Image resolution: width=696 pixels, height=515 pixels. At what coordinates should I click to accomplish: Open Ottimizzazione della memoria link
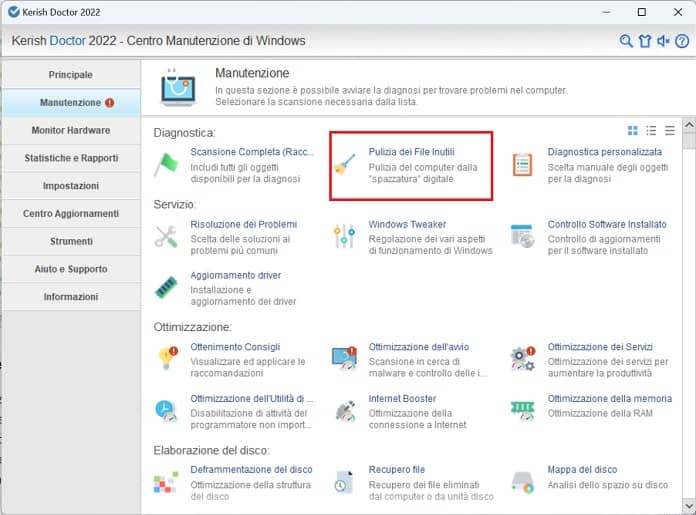609,399
